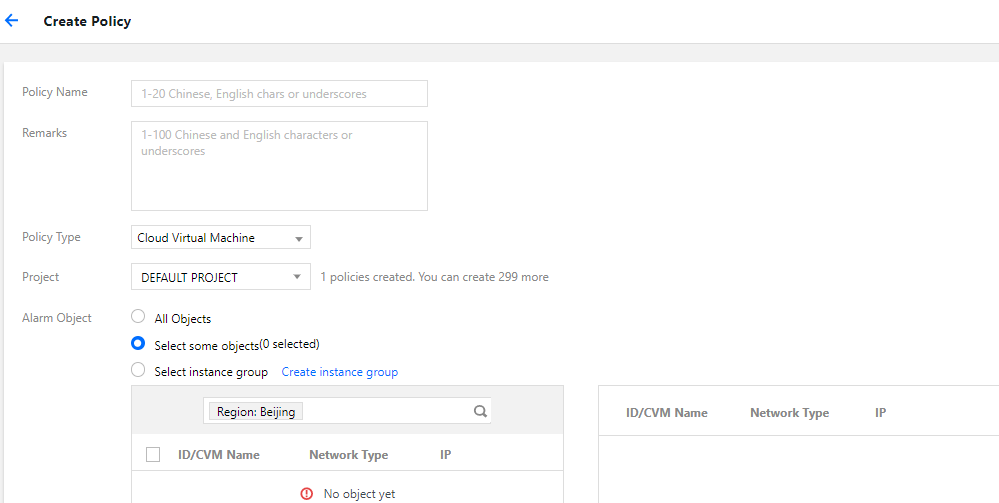Click the Create Policy page title
999x503 pixels.
(x=87, y=21)
